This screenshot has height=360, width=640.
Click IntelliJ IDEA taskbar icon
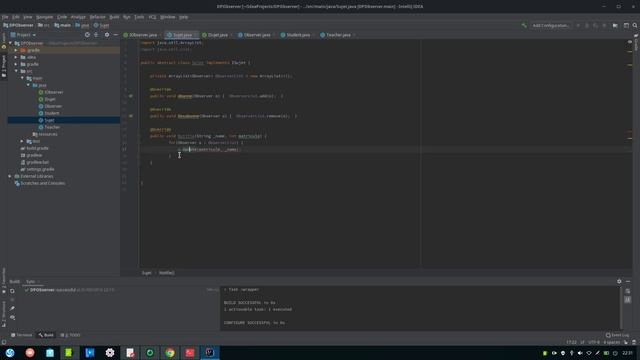210,353
